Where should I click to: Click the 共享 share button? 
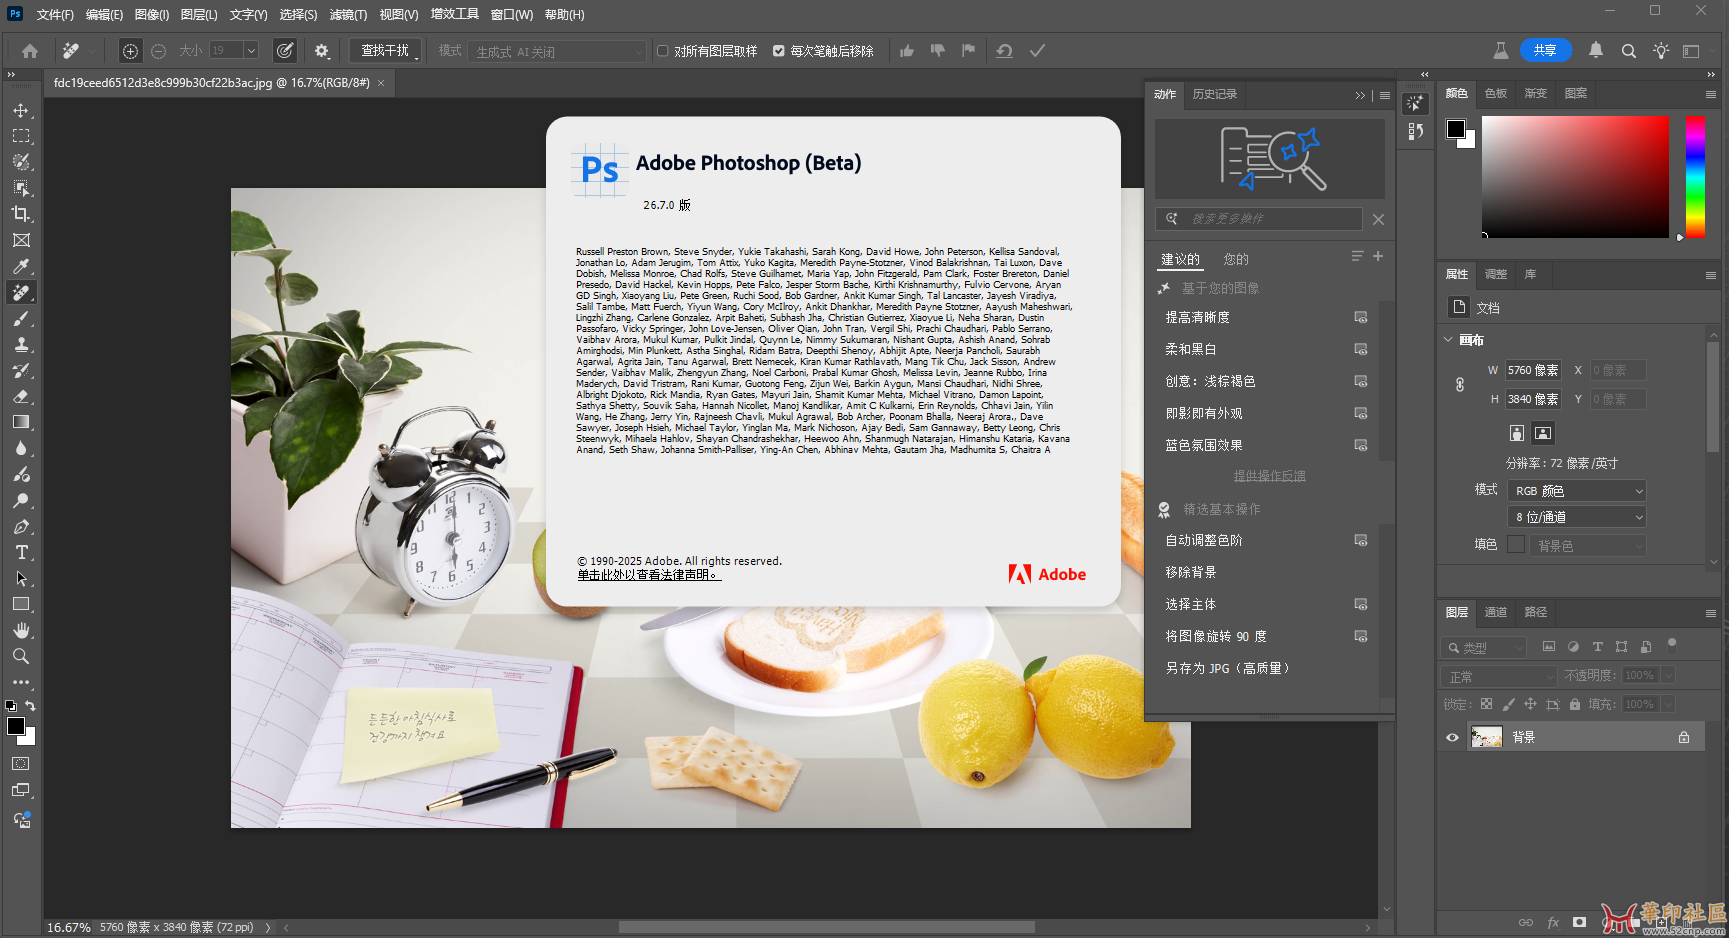pos(1546,50)
